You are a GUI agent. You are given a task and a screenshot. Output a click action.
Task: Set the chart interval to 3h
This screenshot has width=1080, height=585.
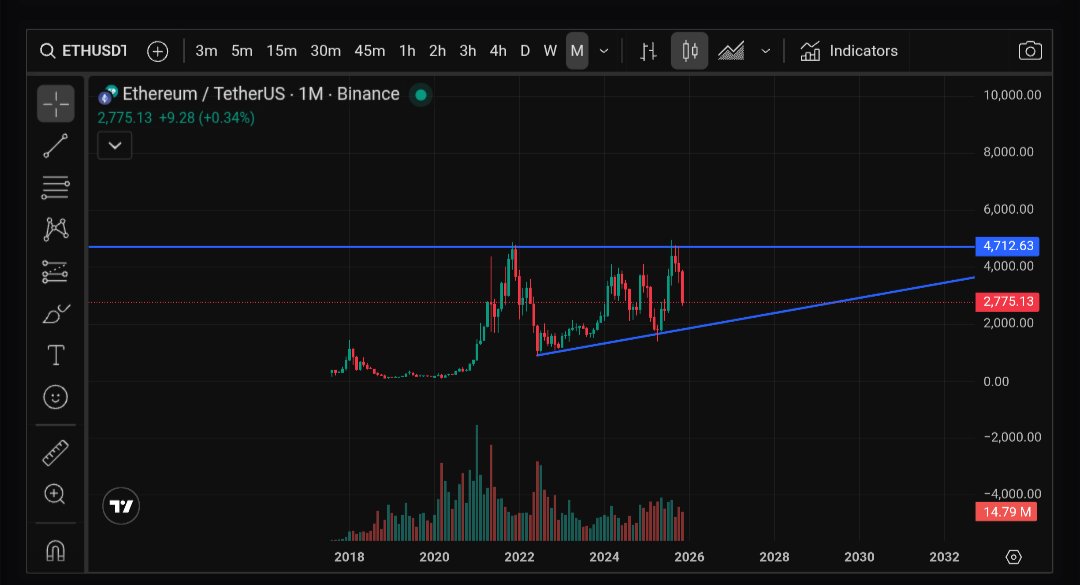click(468, 51)
